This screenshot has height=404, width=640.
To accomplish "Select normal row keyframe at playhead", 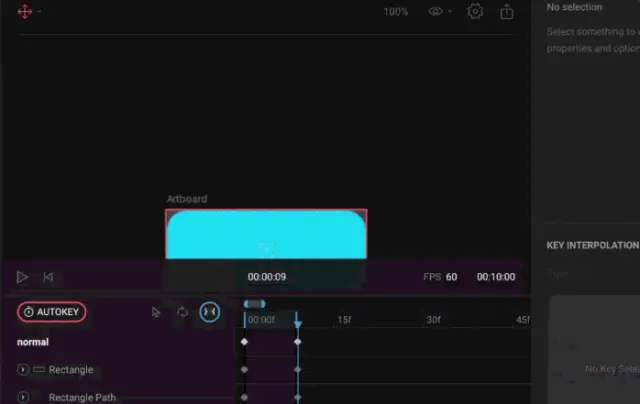I will [298, 342].
